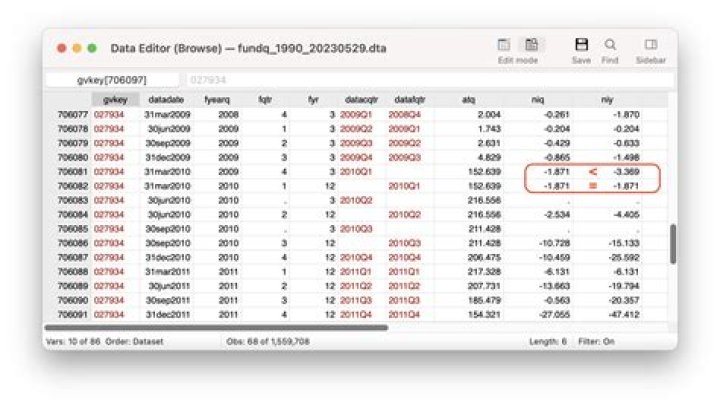This screenshot has height=406, width=720.
Task: Select the atq column header
Action: pos(468,100)
